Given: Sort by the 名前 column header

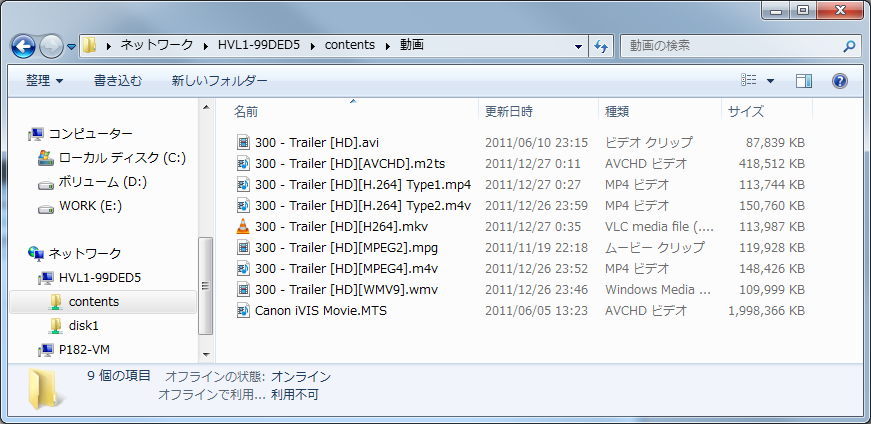Looking at the screenshot, I should pyautogui.click(x=353, y=112).
